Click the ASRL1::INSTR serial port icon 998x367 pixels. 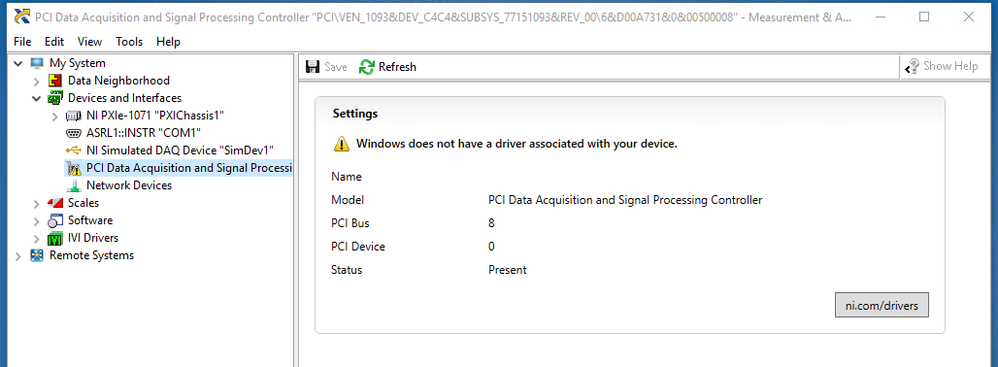tap(73, 133)
